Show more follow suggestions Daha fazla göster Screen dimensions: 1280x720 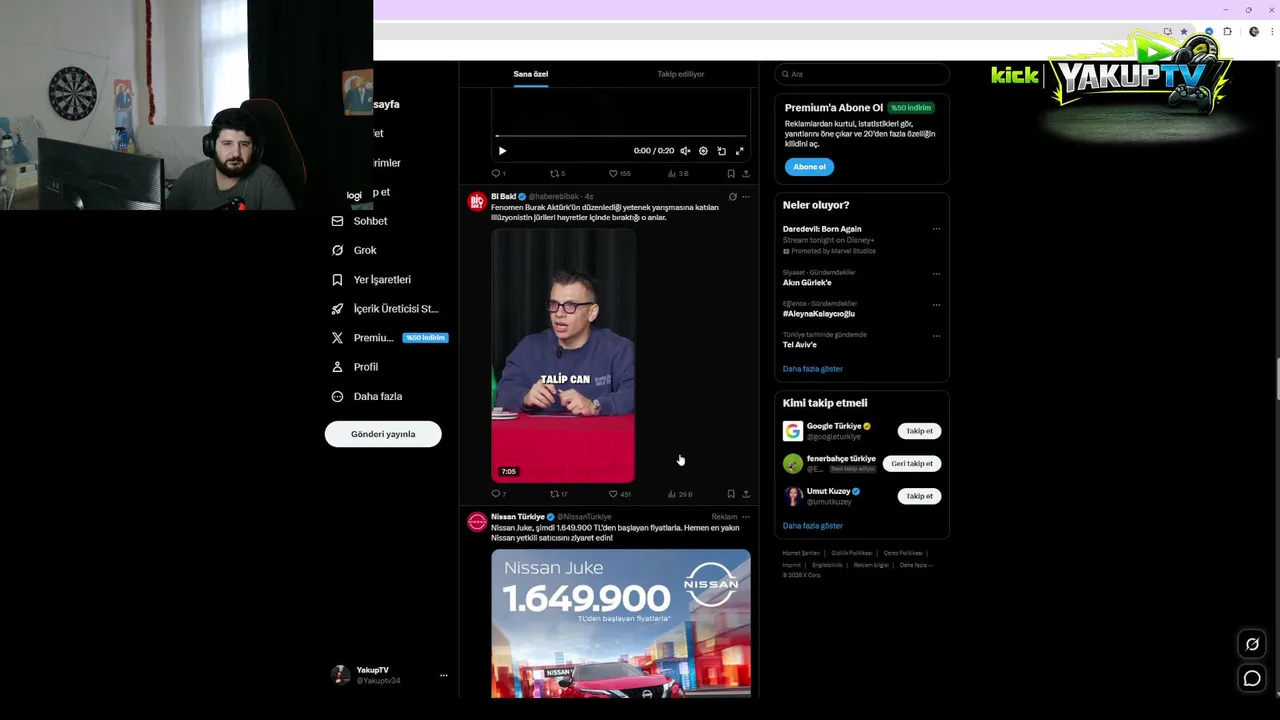click(x=813, y=526)
